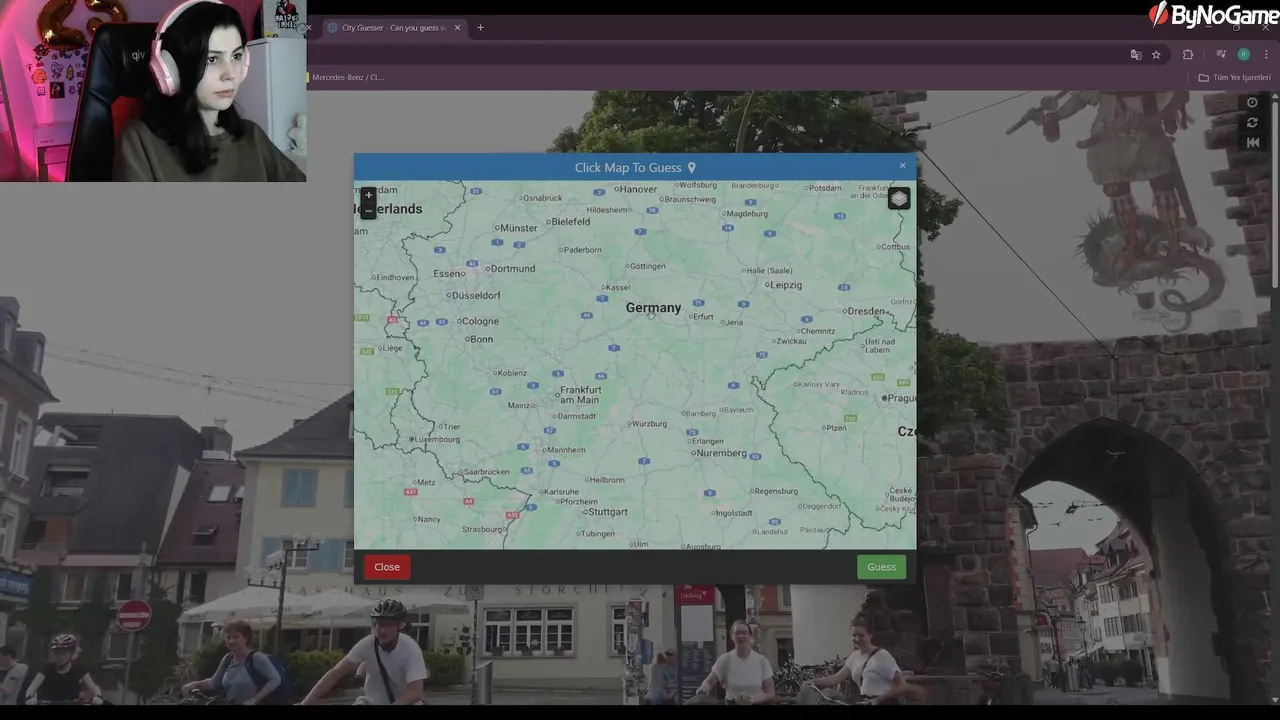Click Mannheim on the map
1280x720 pixels.
click(564, 450)
